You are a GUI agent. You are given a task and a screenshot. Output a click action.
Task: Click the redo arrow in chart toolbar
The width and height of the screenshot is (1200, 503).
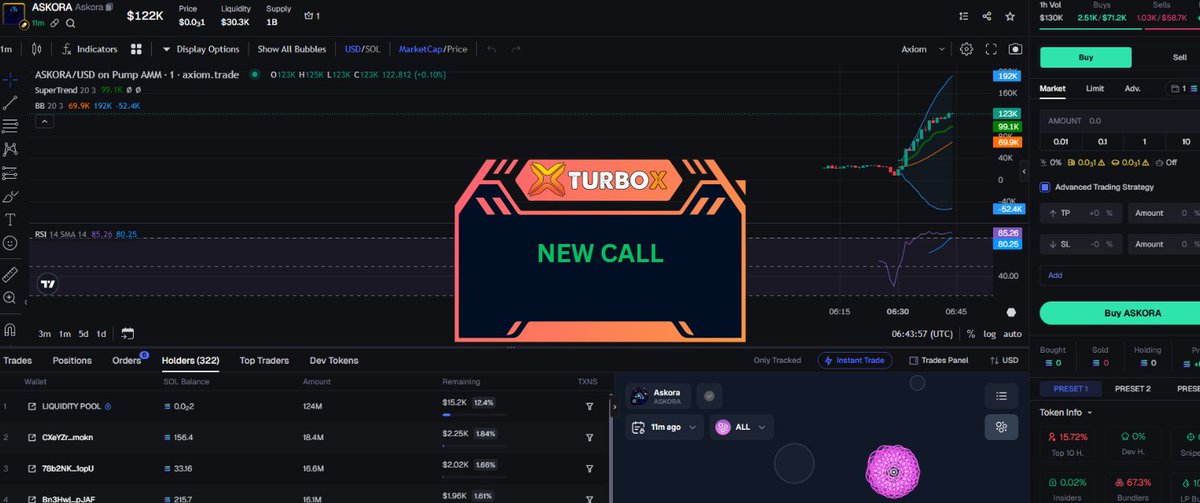pos(517,49)
